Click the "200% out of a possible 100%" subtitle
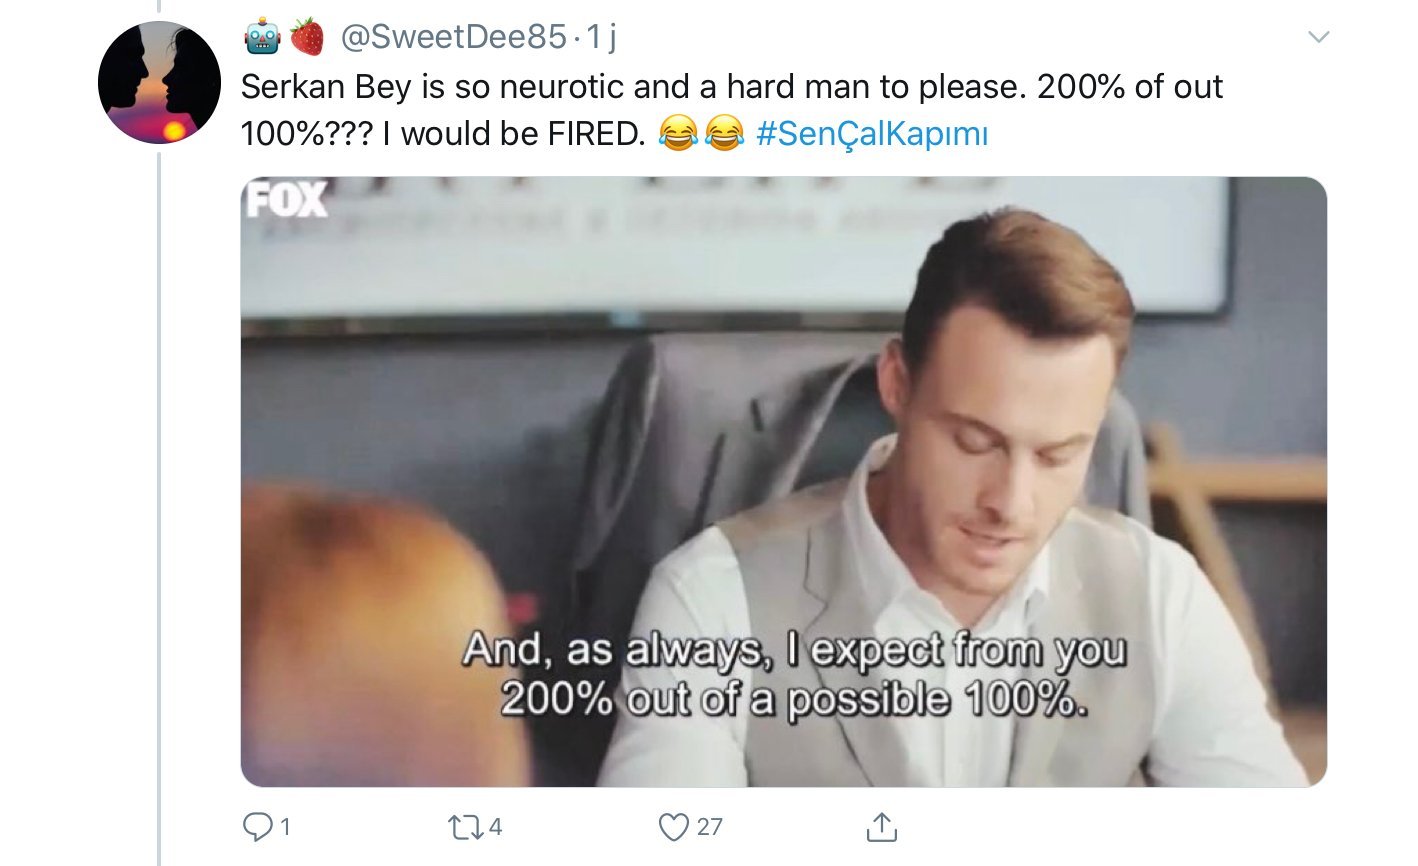 (x=793, y=700)
